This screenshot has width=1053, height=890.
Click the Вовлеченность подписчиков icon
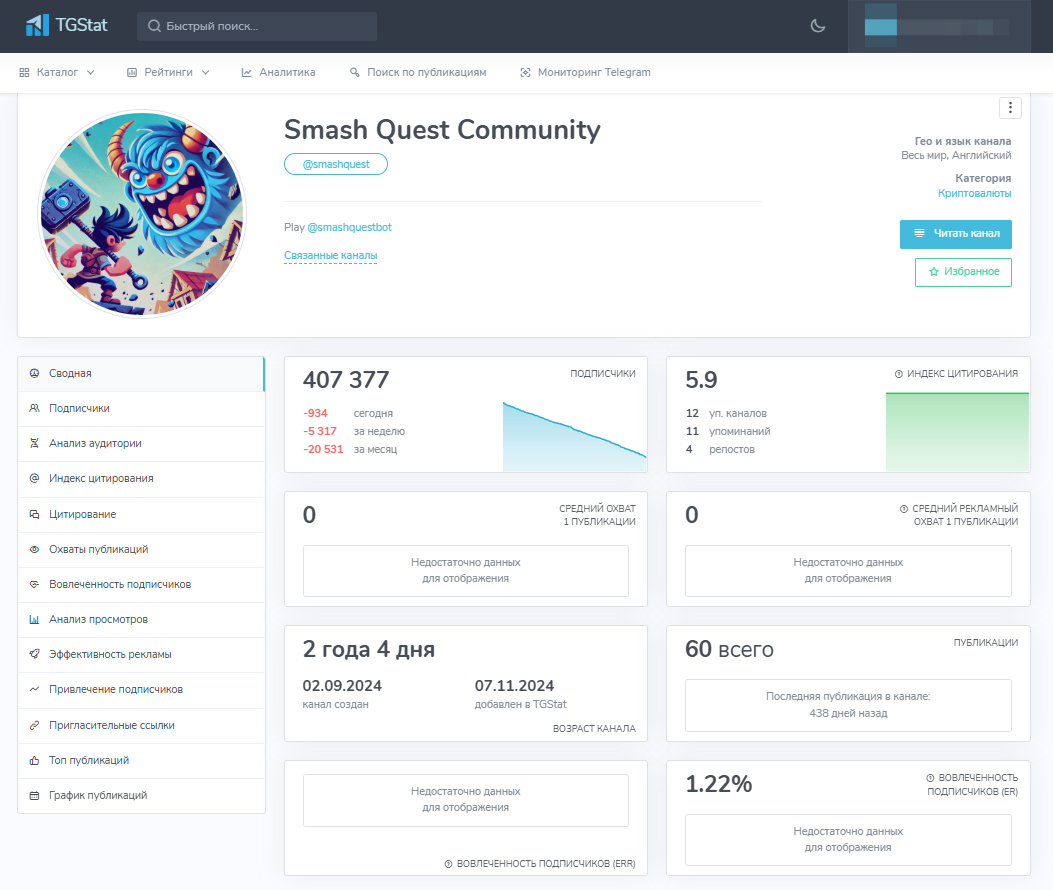pyautogui.click(x=34, y=584)
